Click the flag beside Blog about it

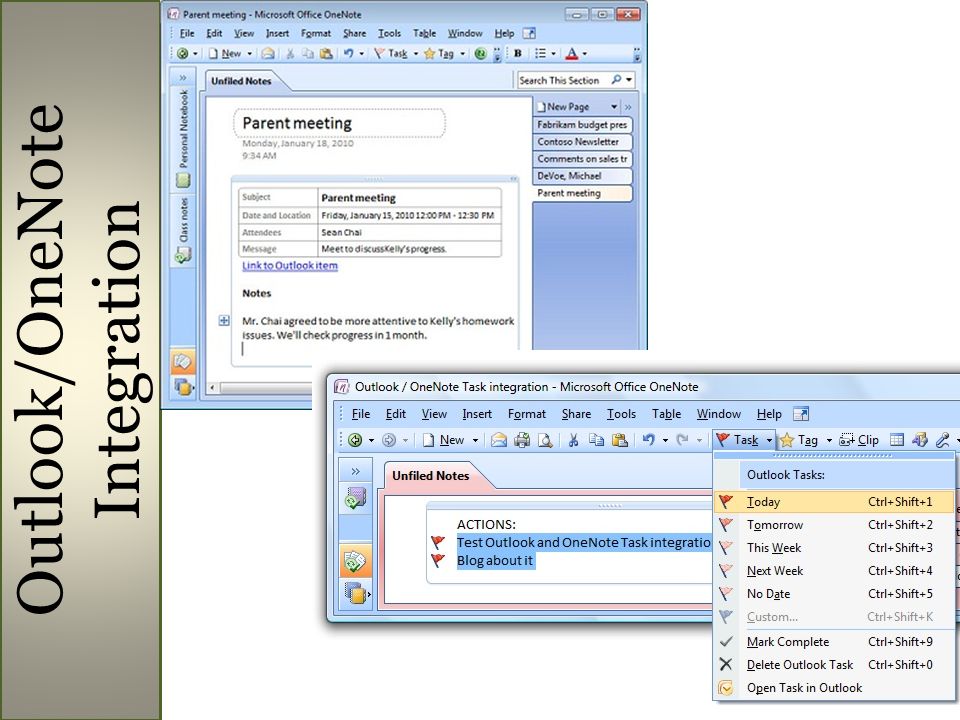(438, 560)
